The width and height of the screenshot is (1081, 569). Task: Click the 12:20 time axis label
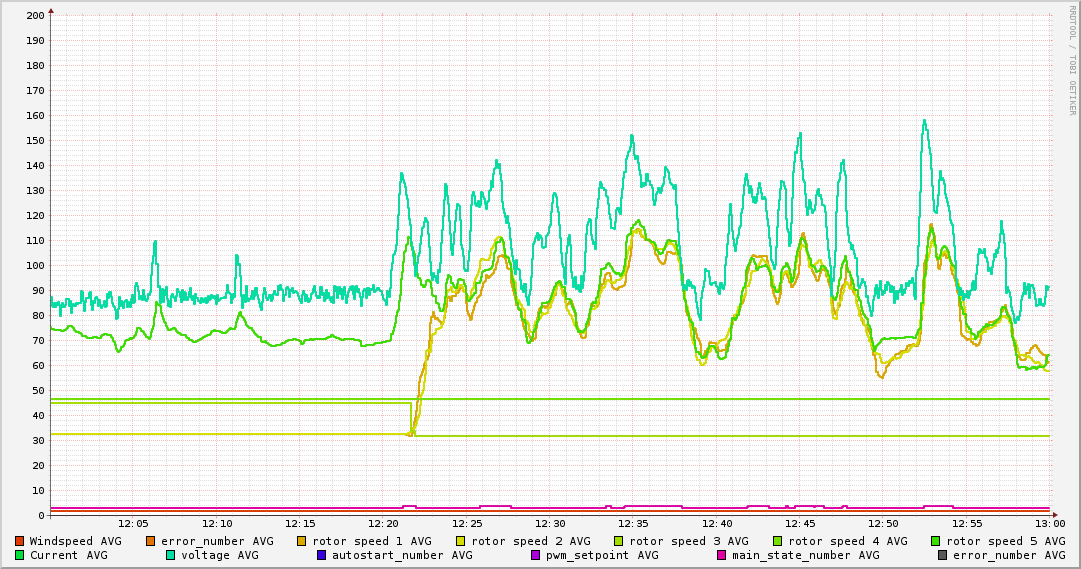click(x=384, y=524)
